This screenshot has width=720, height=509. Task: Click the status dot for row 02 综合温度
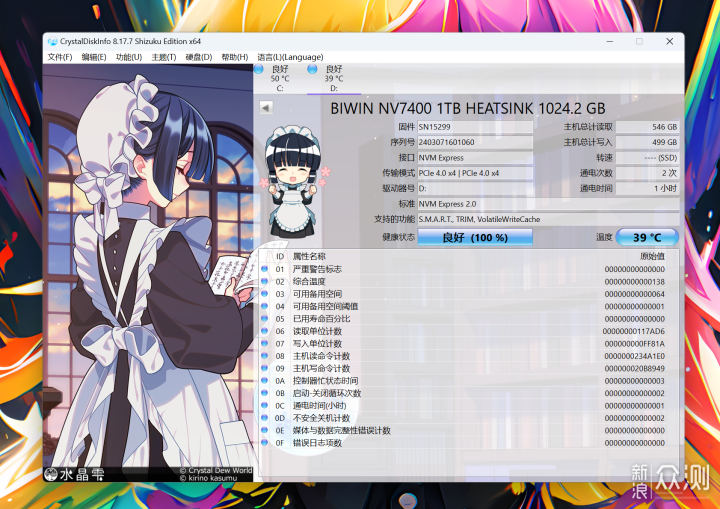pos(264,281)
